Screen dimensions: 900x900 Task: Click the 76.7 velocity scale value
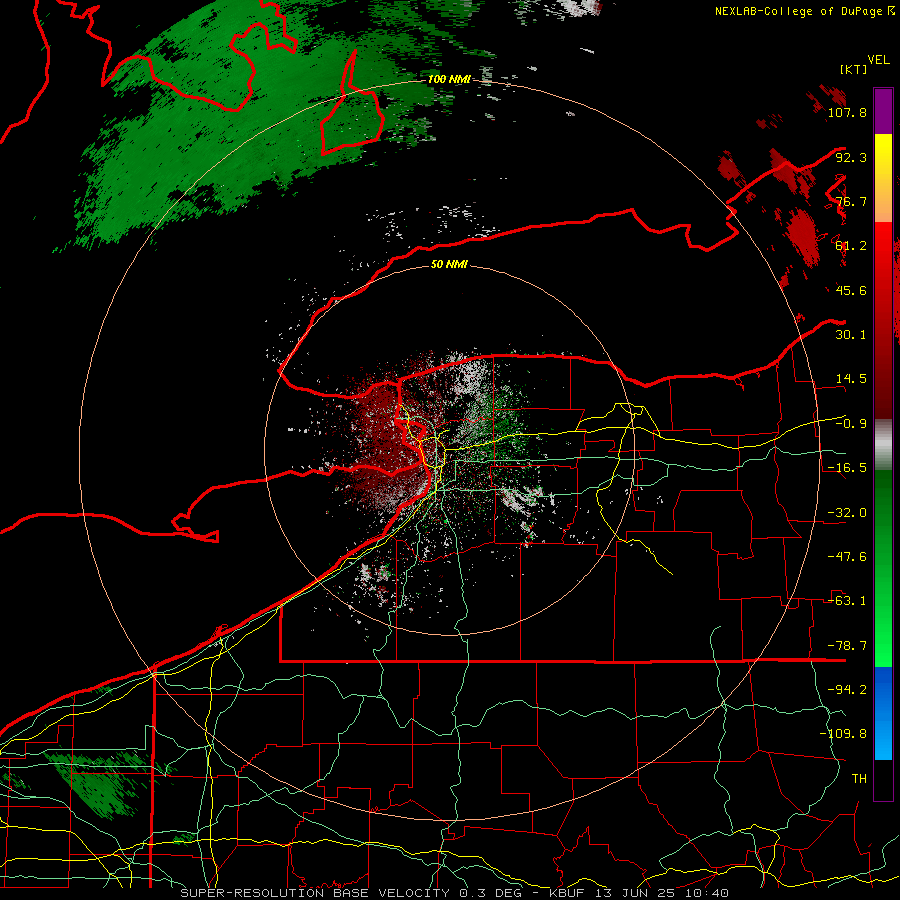click(x=851, y=201)
